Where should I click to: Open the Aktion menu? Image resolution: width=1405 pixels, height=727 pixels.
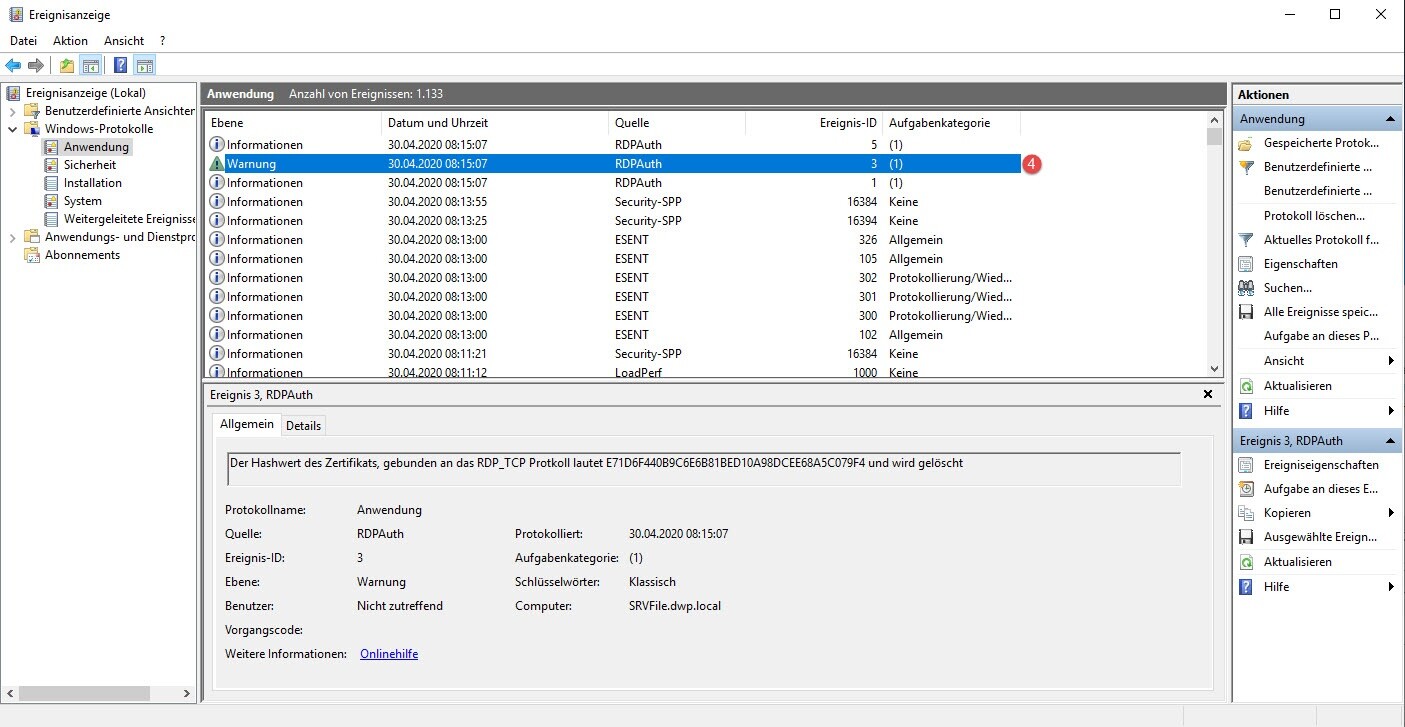point(70,41)
